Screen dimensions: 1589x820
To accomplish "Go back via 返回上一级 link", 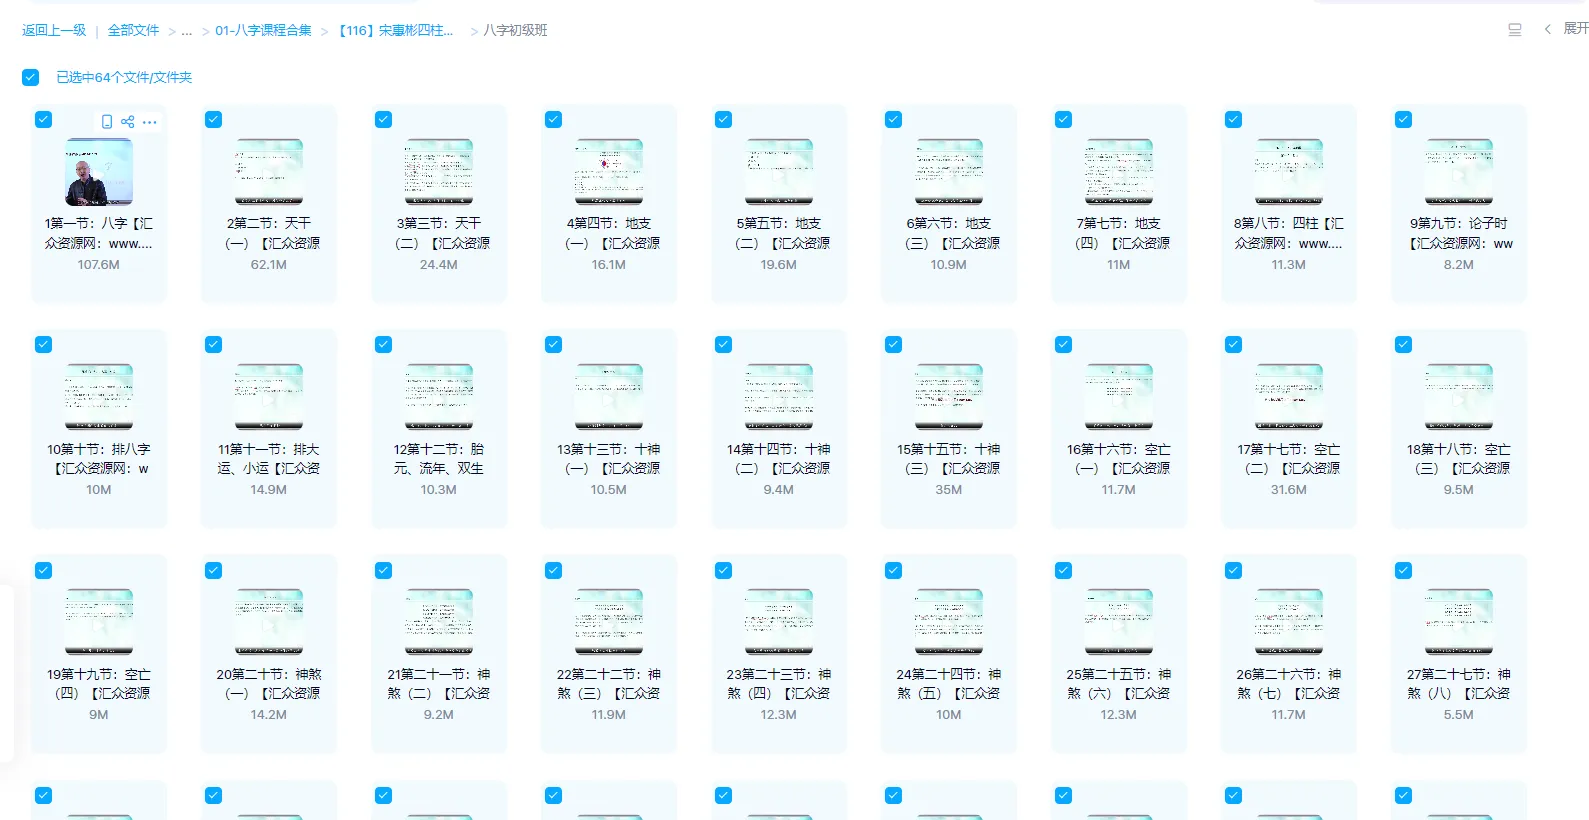I will (54, 31).
